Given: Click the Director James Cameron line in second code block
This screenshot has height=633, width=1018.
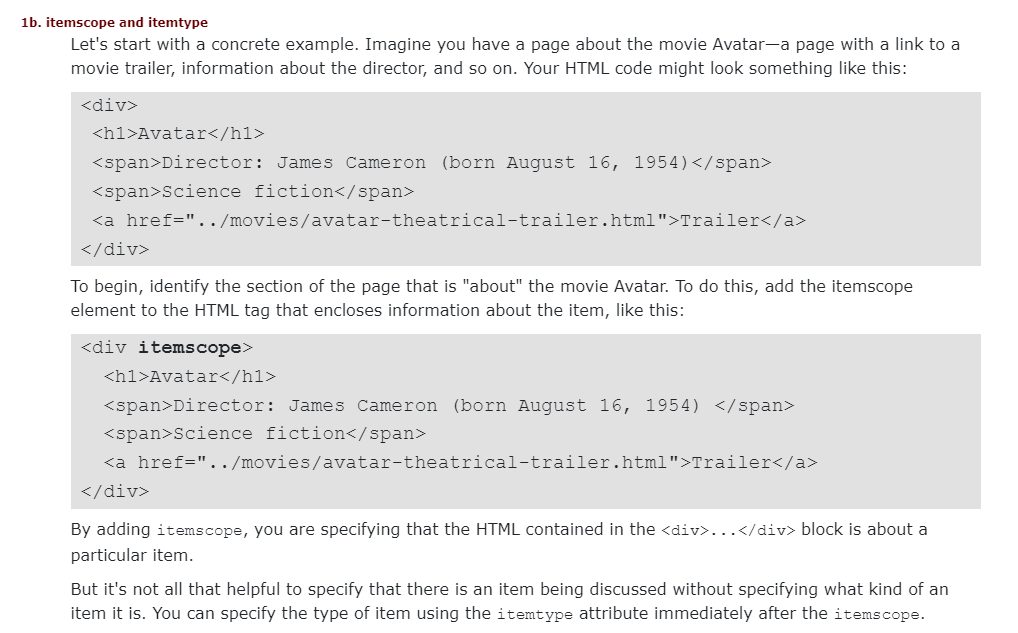Looking at the screenshot, I should pyautogui.click(x=448, y=405).
